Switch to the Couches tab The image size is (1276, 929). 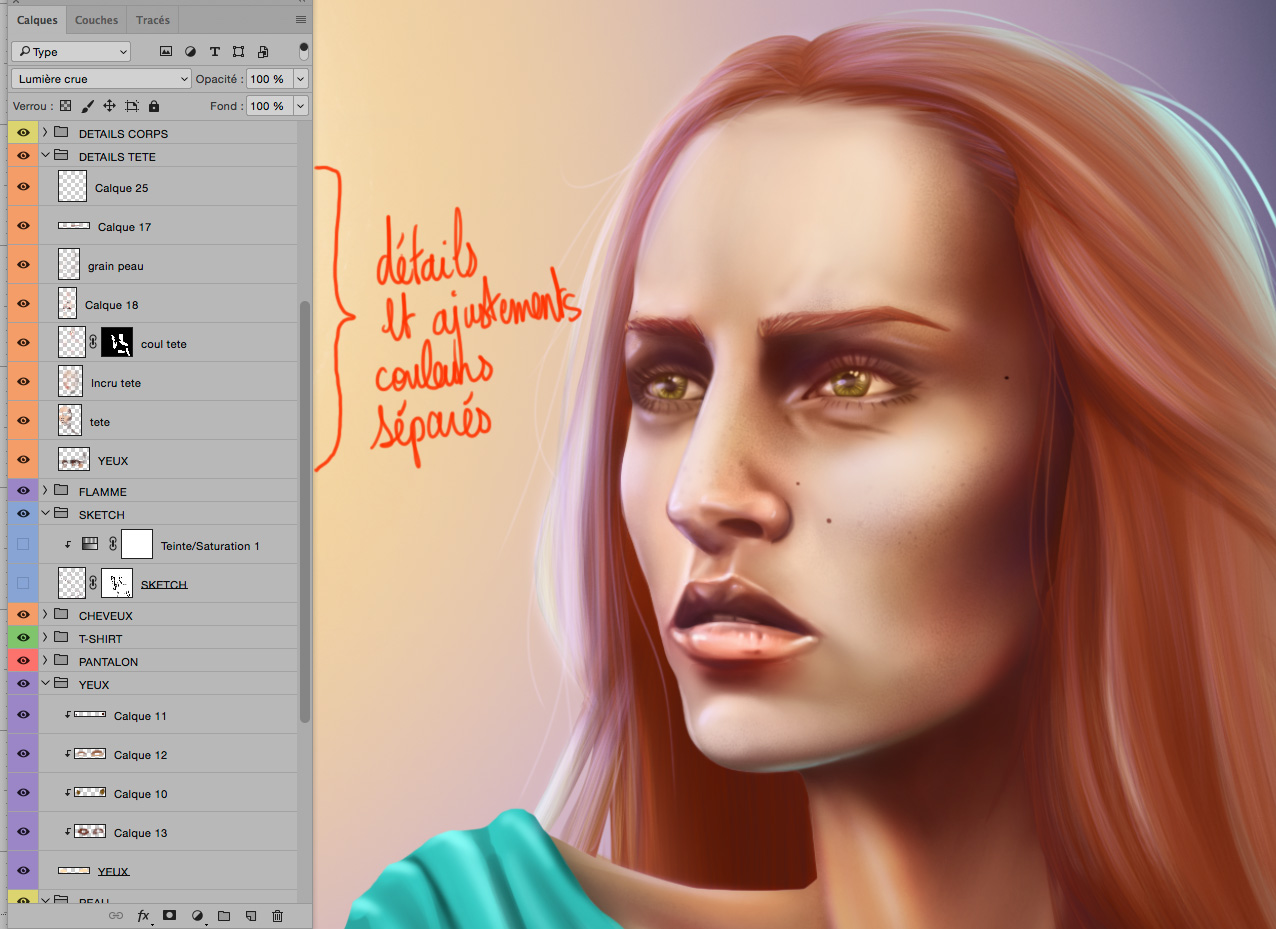click(x=97, y=20)
